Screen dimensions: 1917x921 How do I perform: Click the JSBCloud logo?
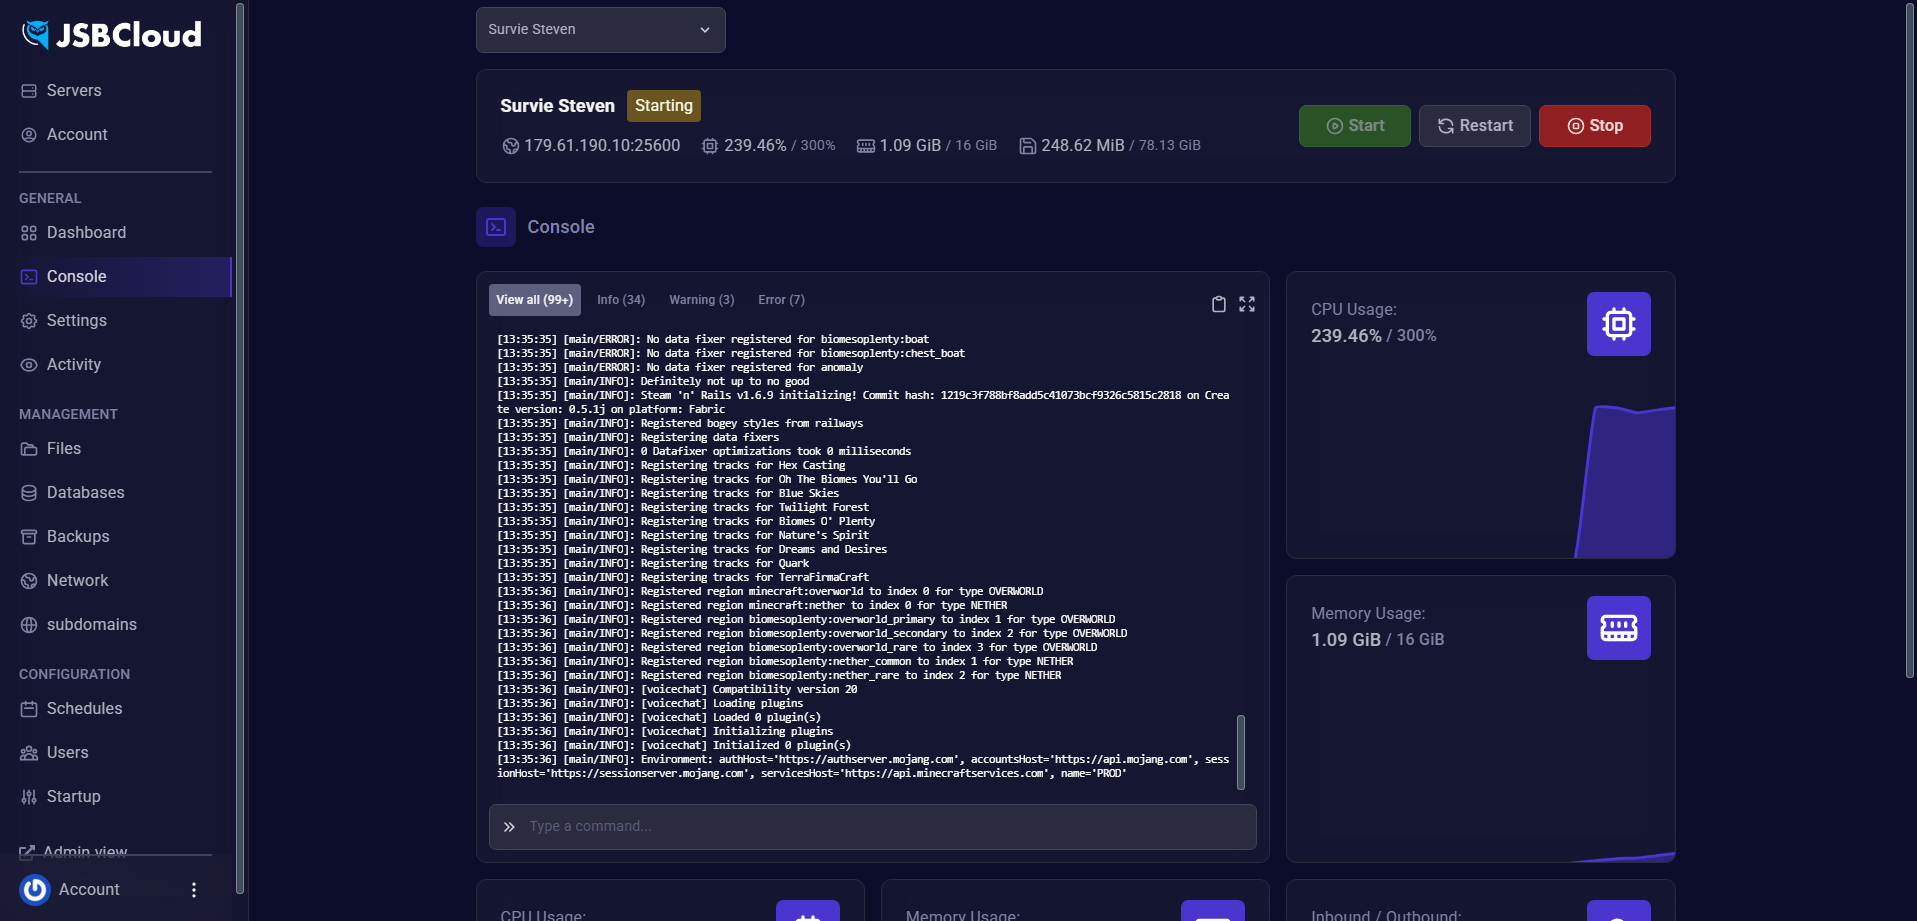112,35
